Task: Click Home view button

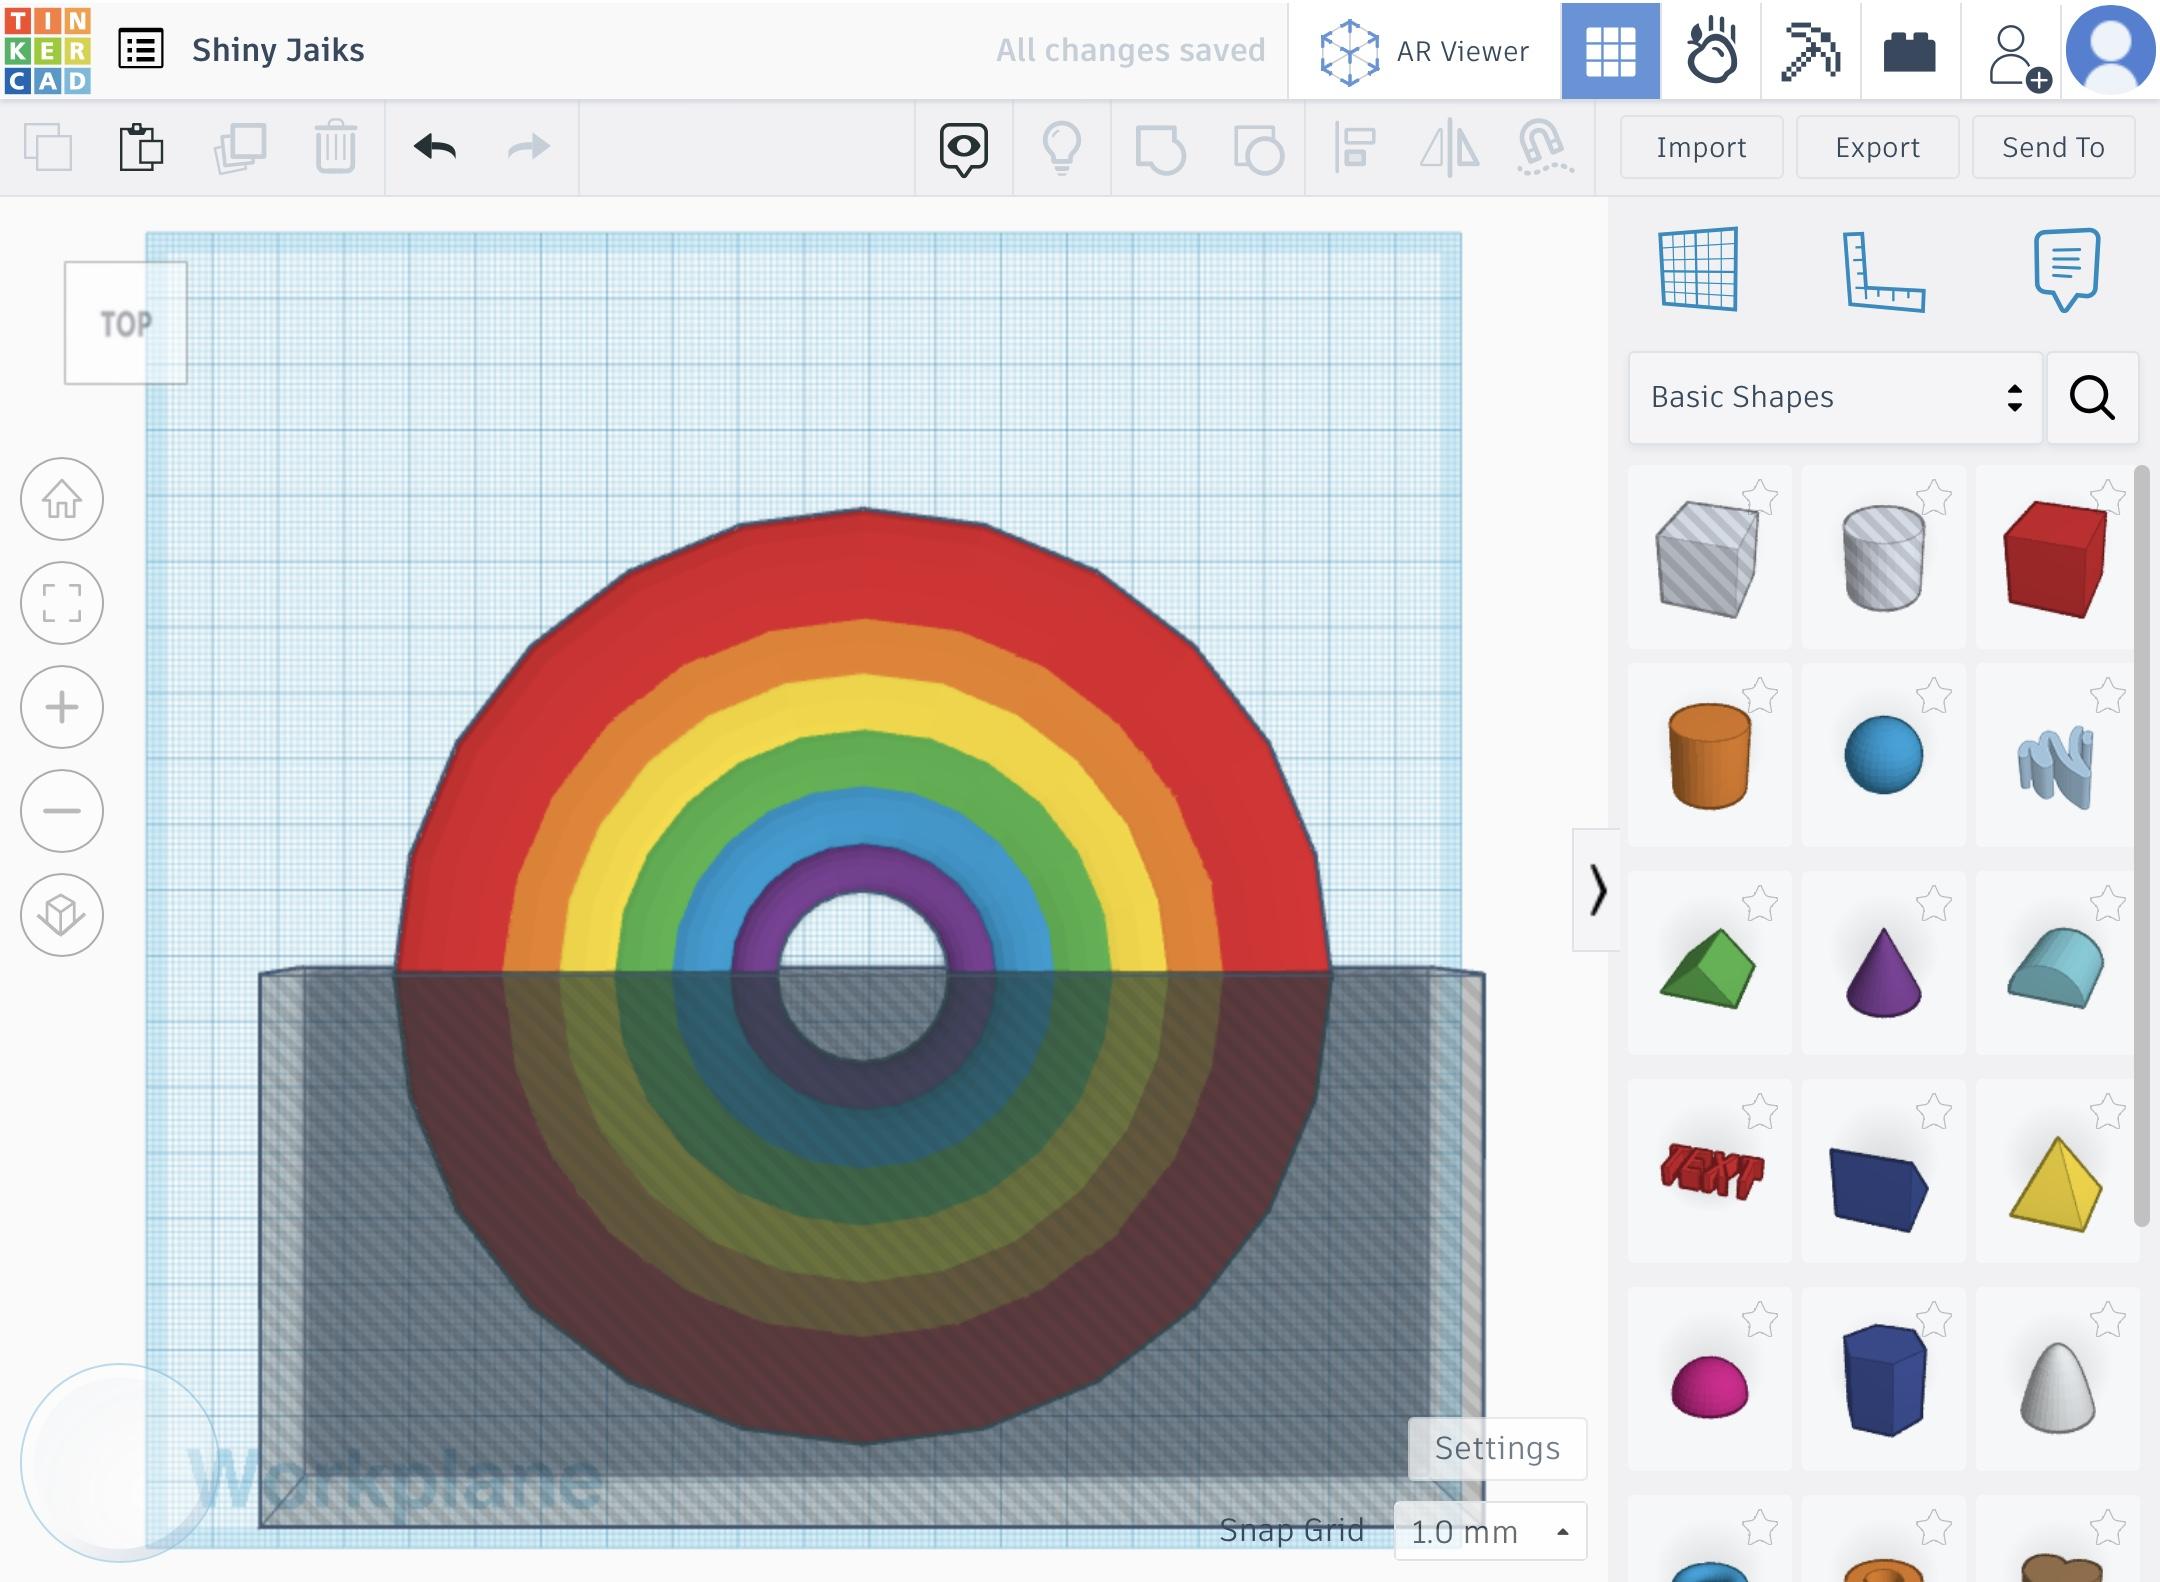Action: click(x=62, y=499)
